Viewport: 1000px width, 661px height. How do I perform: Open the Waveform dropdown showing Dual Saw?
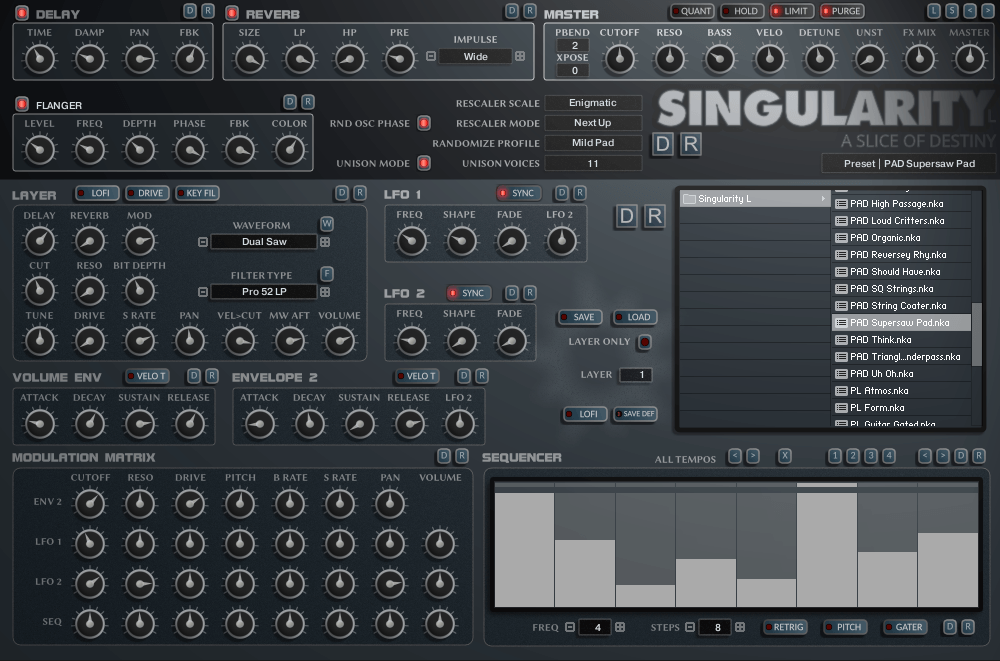point(264,242)
